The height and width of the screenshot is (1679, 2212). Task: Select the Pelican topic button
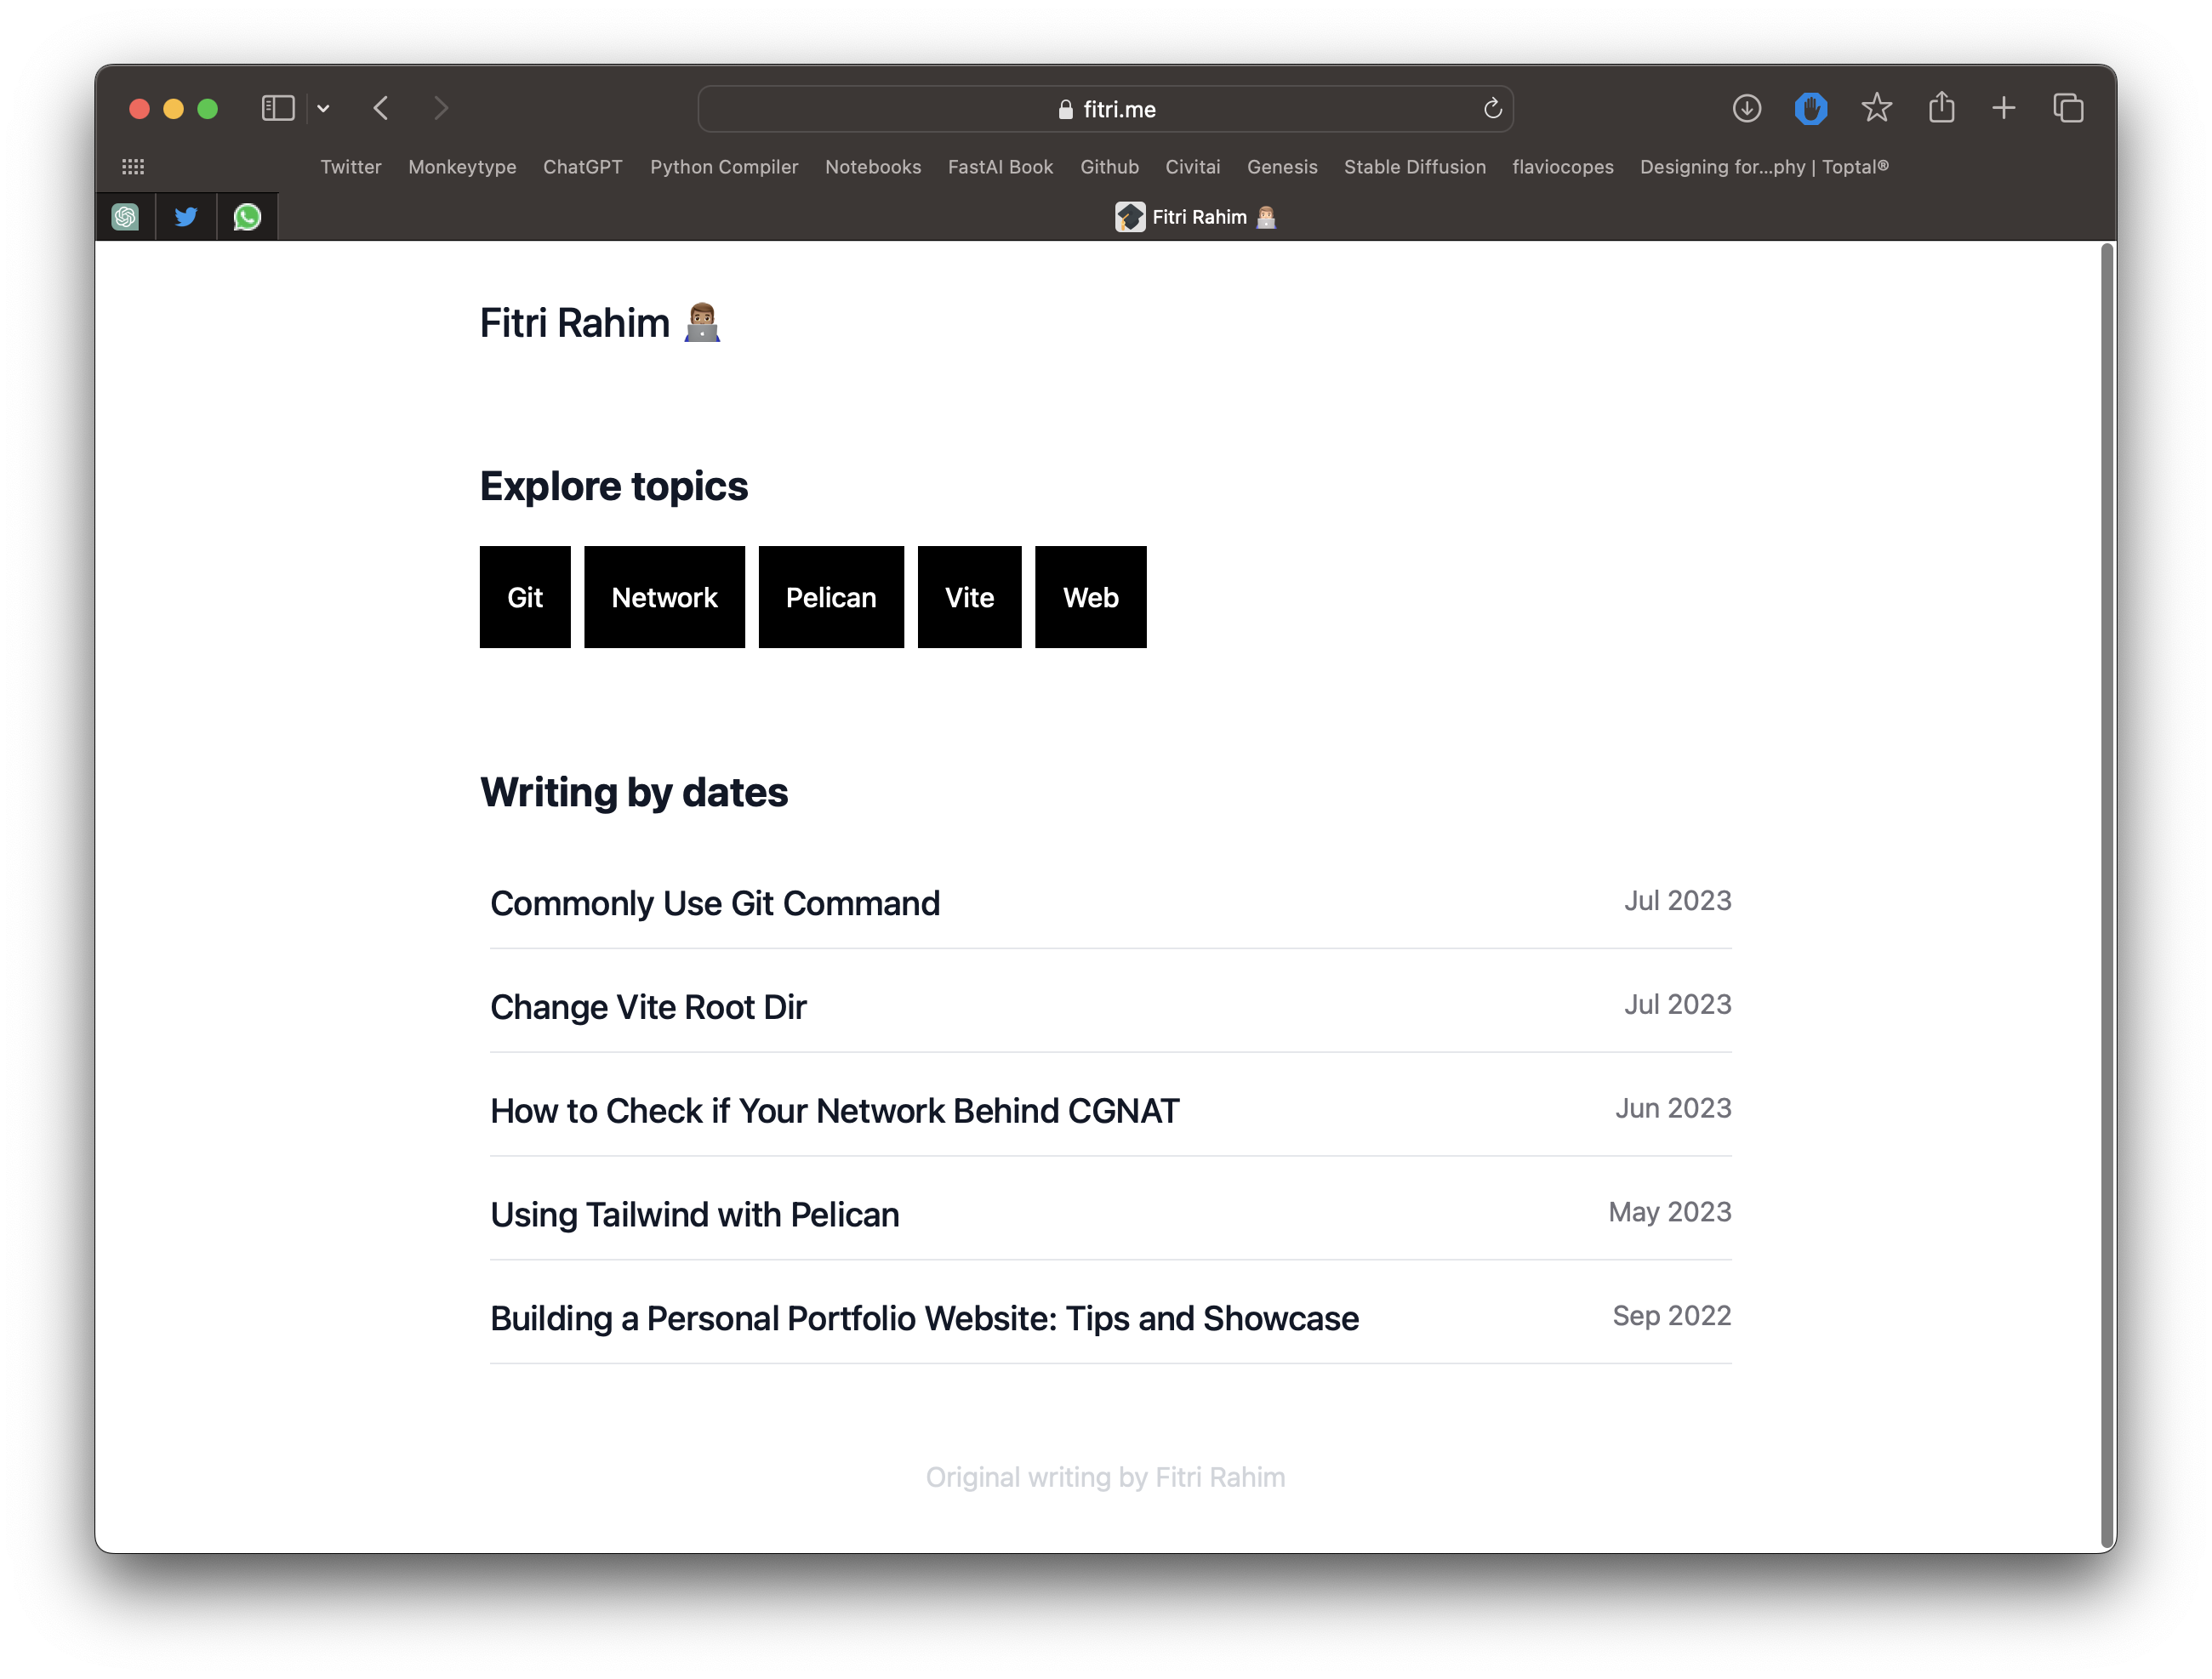click(830, 597)
